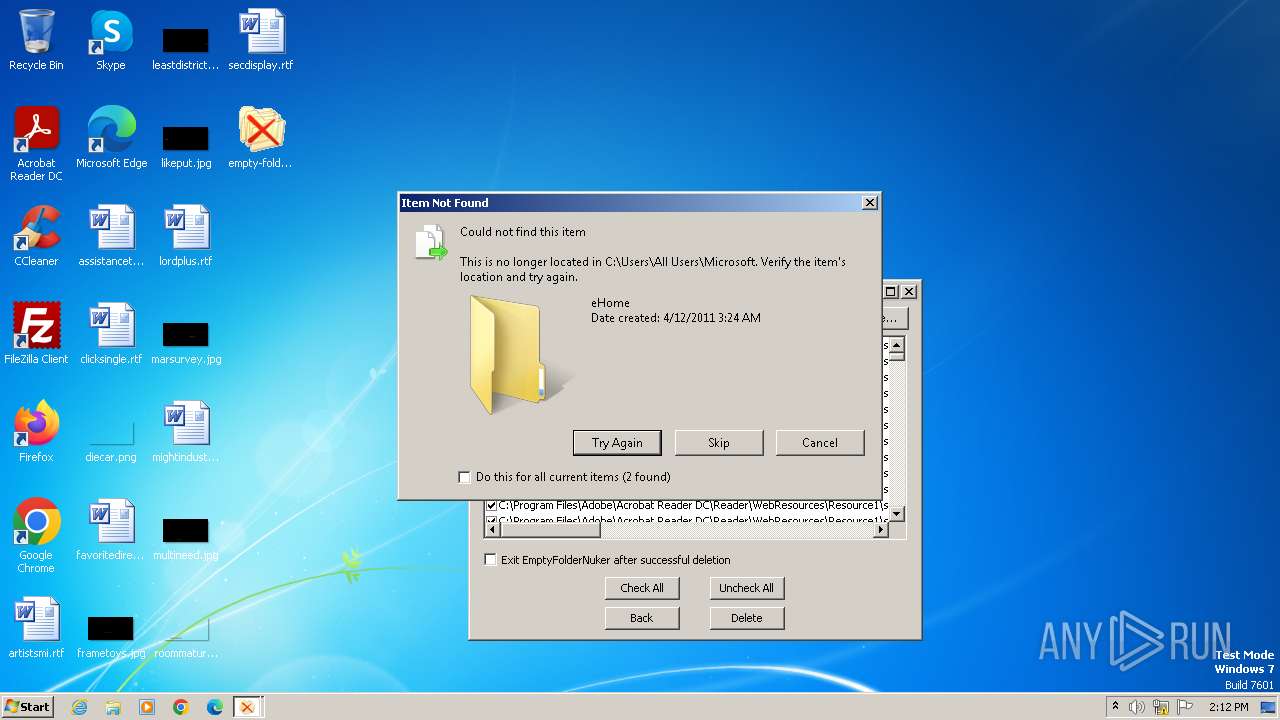Open clicksingle.rtf document icon
The height and width of the screenshot is (720, 1280).
coord(111,334)
